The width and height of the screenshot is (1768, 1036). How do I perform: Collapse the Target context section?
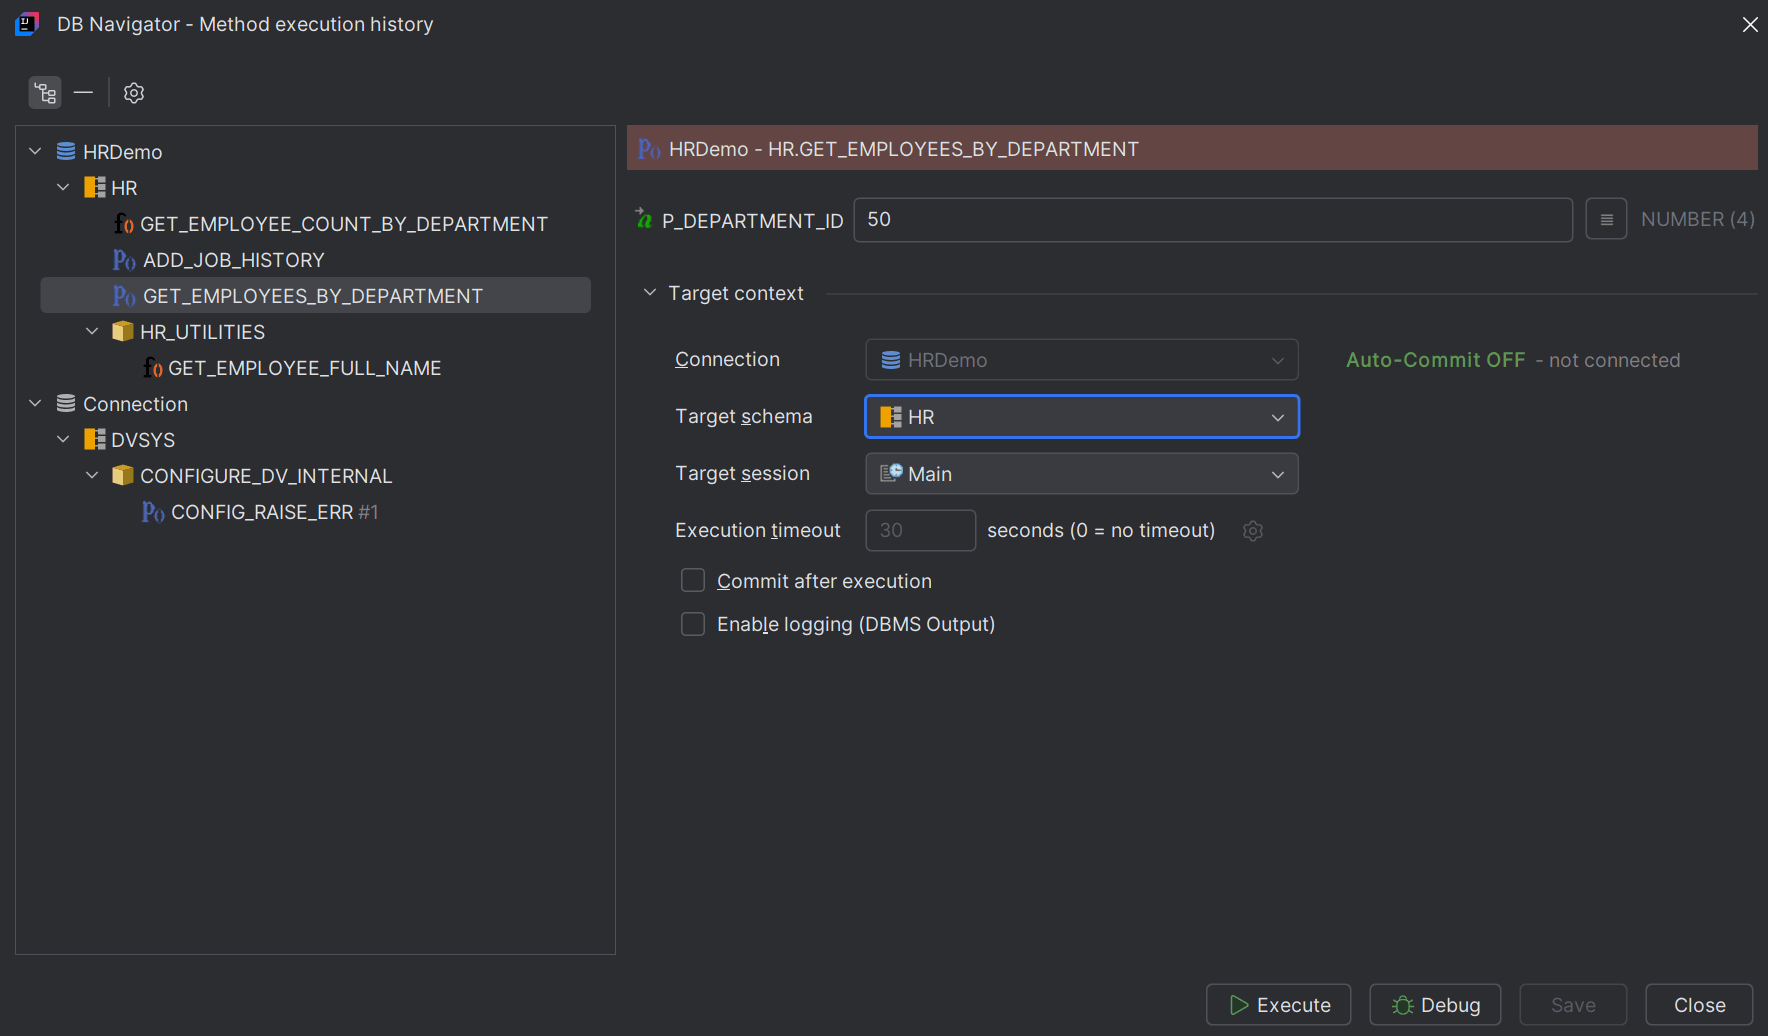(649, 292)
